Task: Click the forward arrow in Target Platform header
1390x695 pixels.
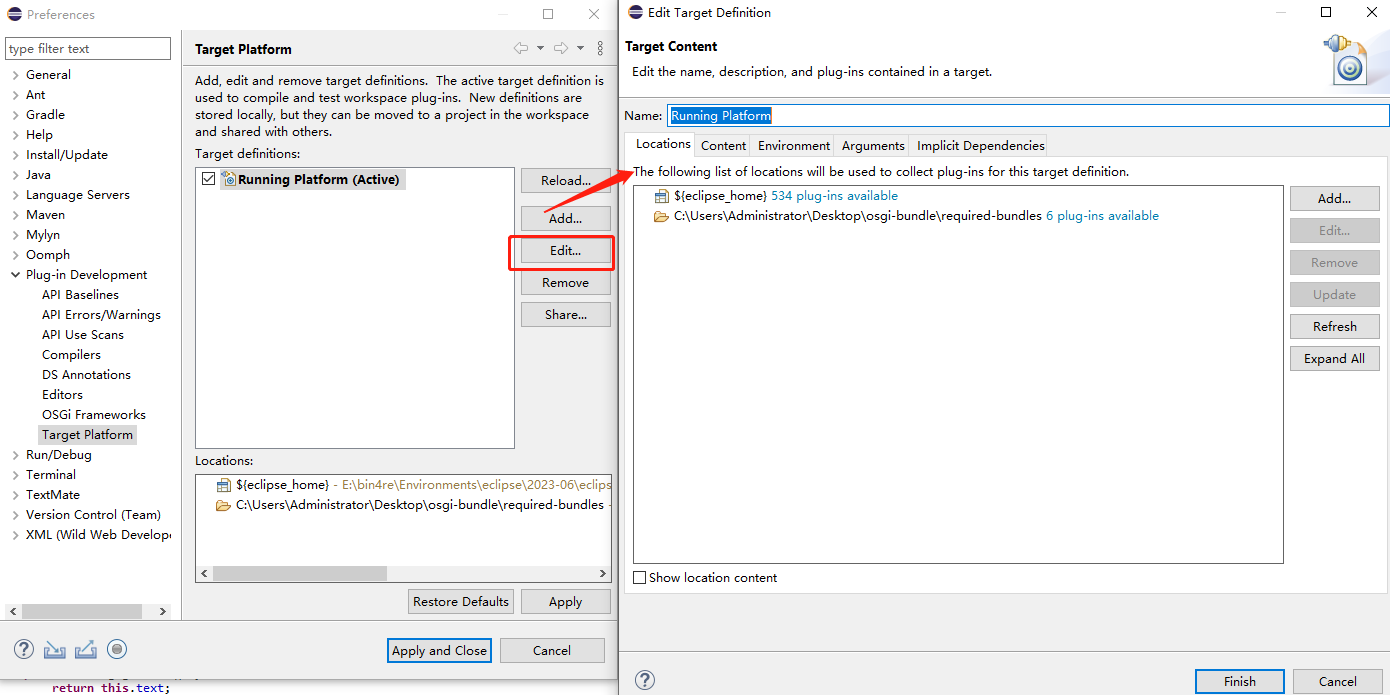Action: [x=561, y=48]
